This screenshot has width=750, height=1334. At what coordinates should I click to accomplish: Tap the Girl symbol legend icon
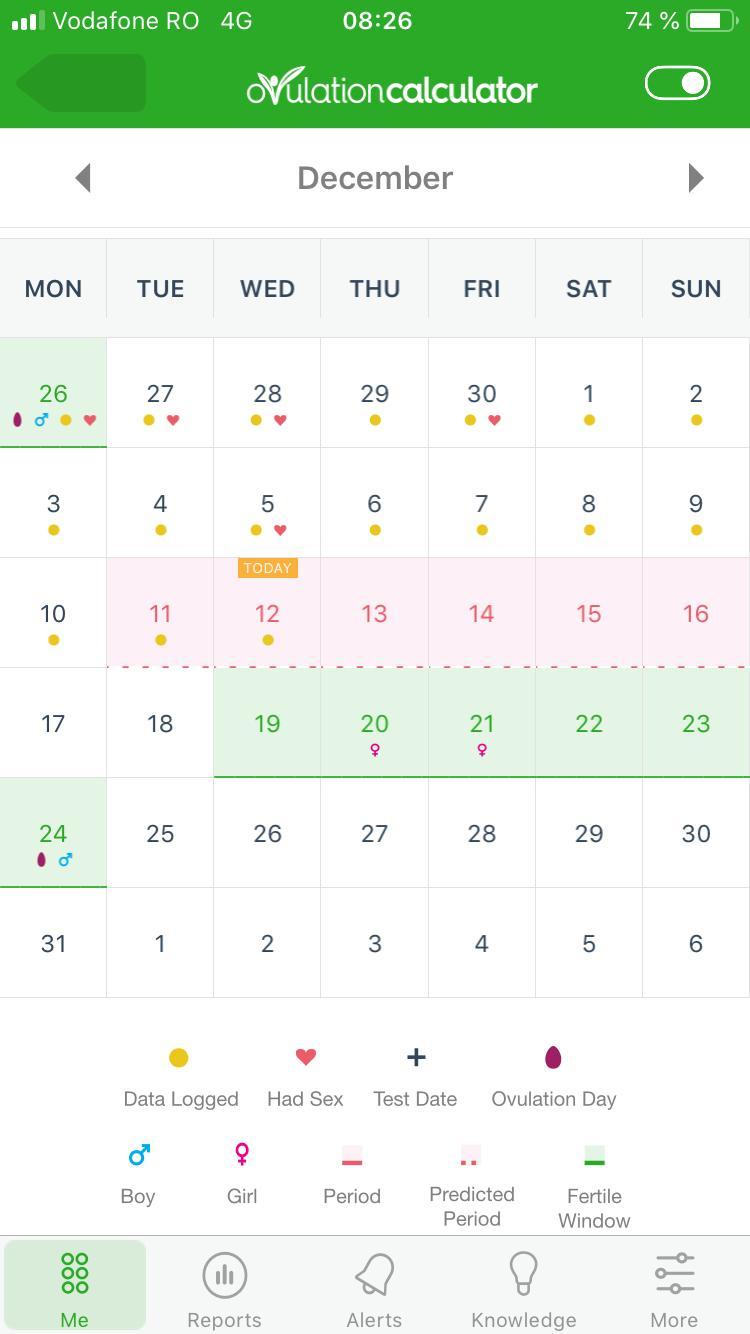point(242,1155)
